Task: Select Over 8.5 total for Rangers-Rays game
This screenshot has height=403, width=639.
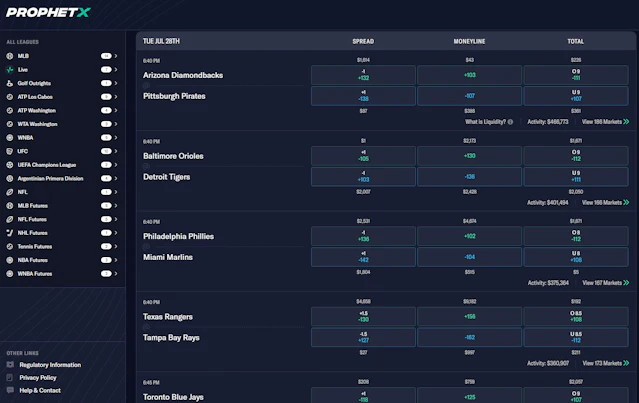Action: pos(576,316)
